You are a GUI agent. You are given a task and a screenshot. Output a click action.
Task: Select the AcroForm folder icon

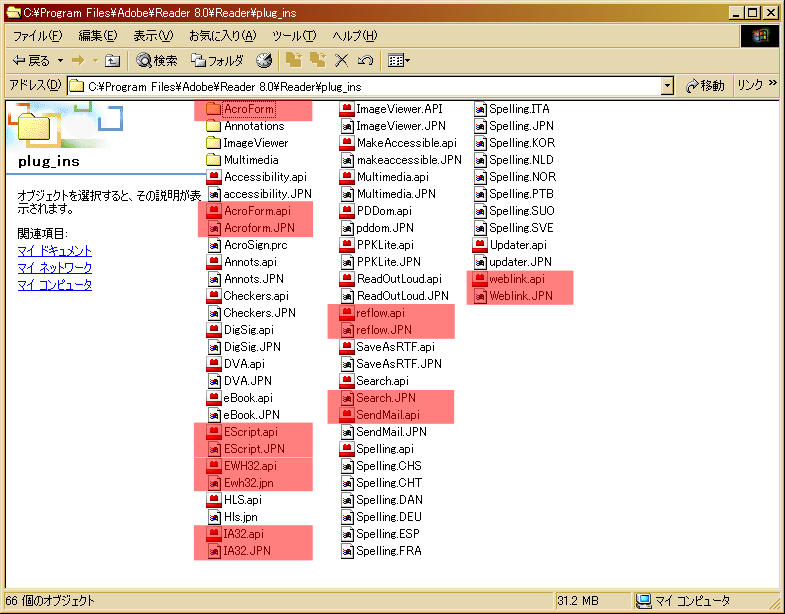click(213, 109)
